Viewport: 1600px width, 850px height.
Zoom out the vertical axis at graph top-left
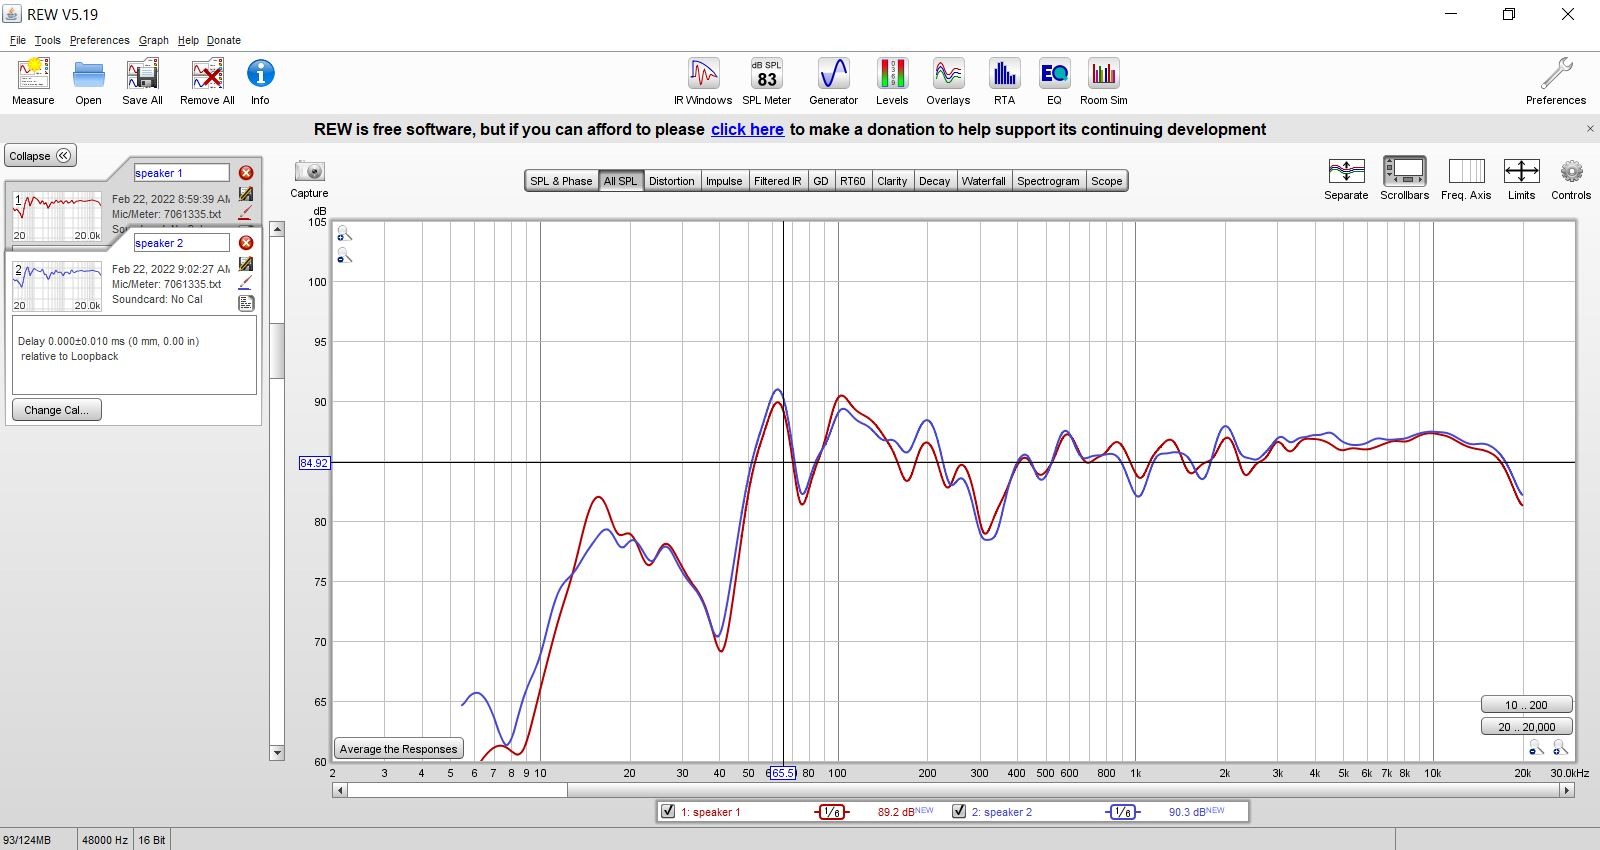[x=344, y=257]
